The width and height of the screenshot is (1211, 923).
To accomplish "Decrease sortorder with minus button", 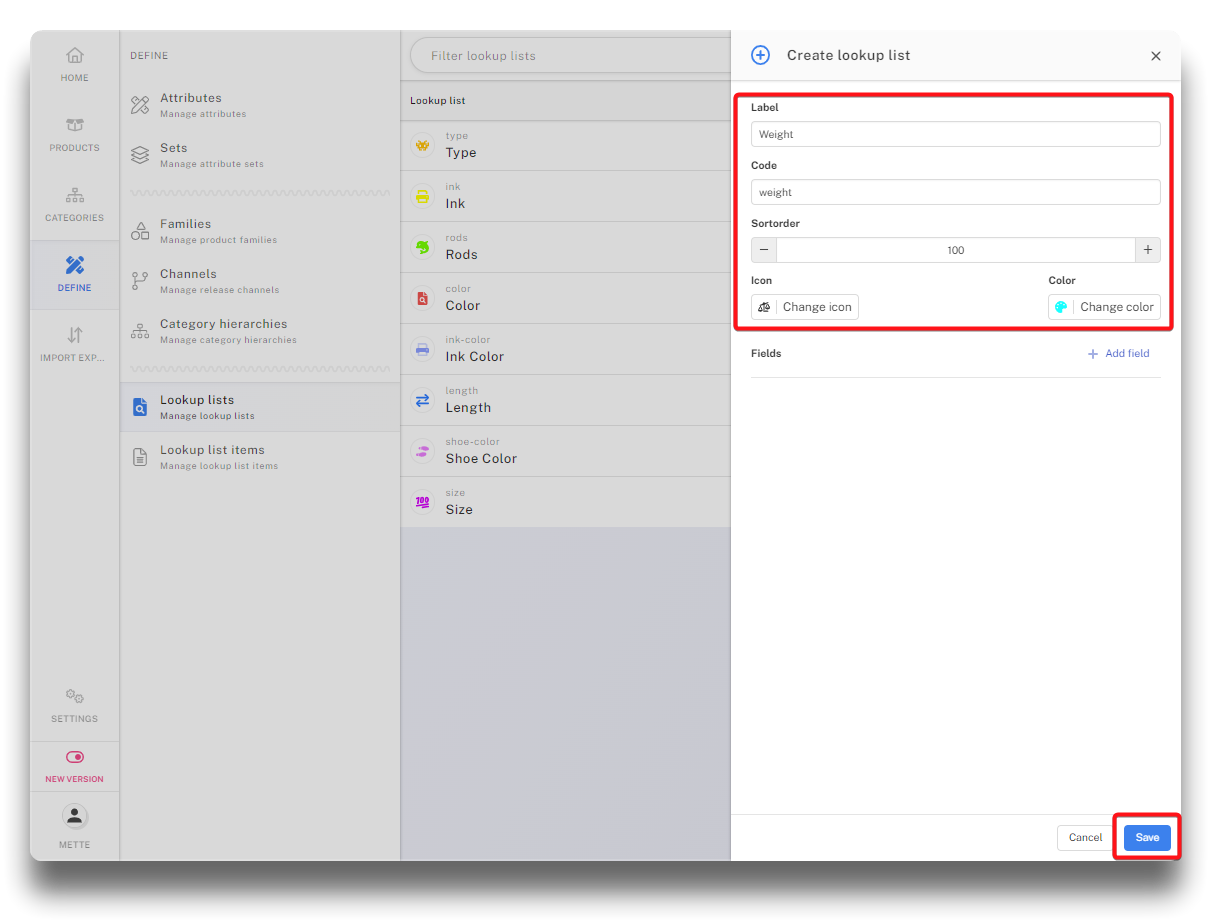I will point(764,250).
